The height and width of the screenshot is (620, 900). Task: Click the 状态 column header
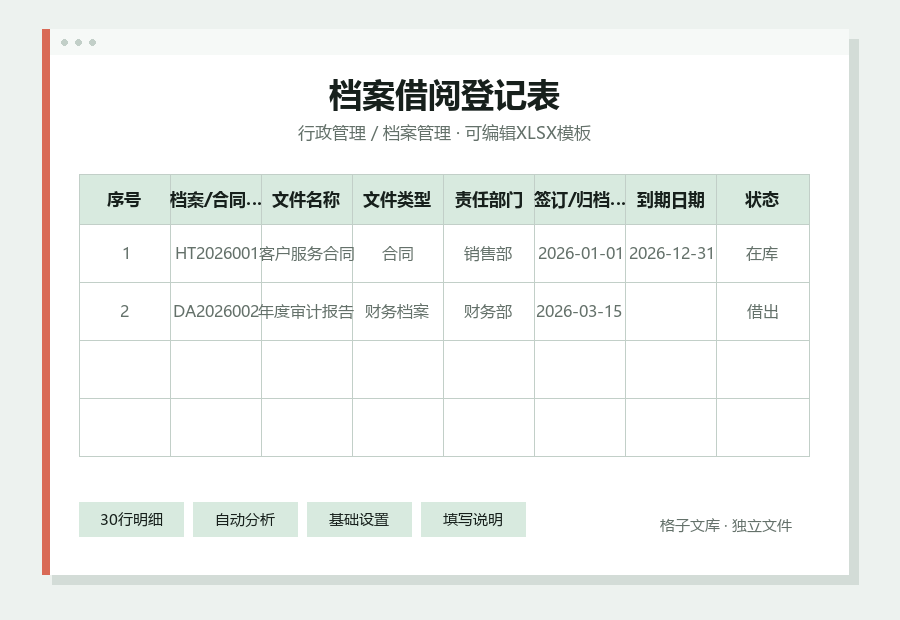coord(763,200)
